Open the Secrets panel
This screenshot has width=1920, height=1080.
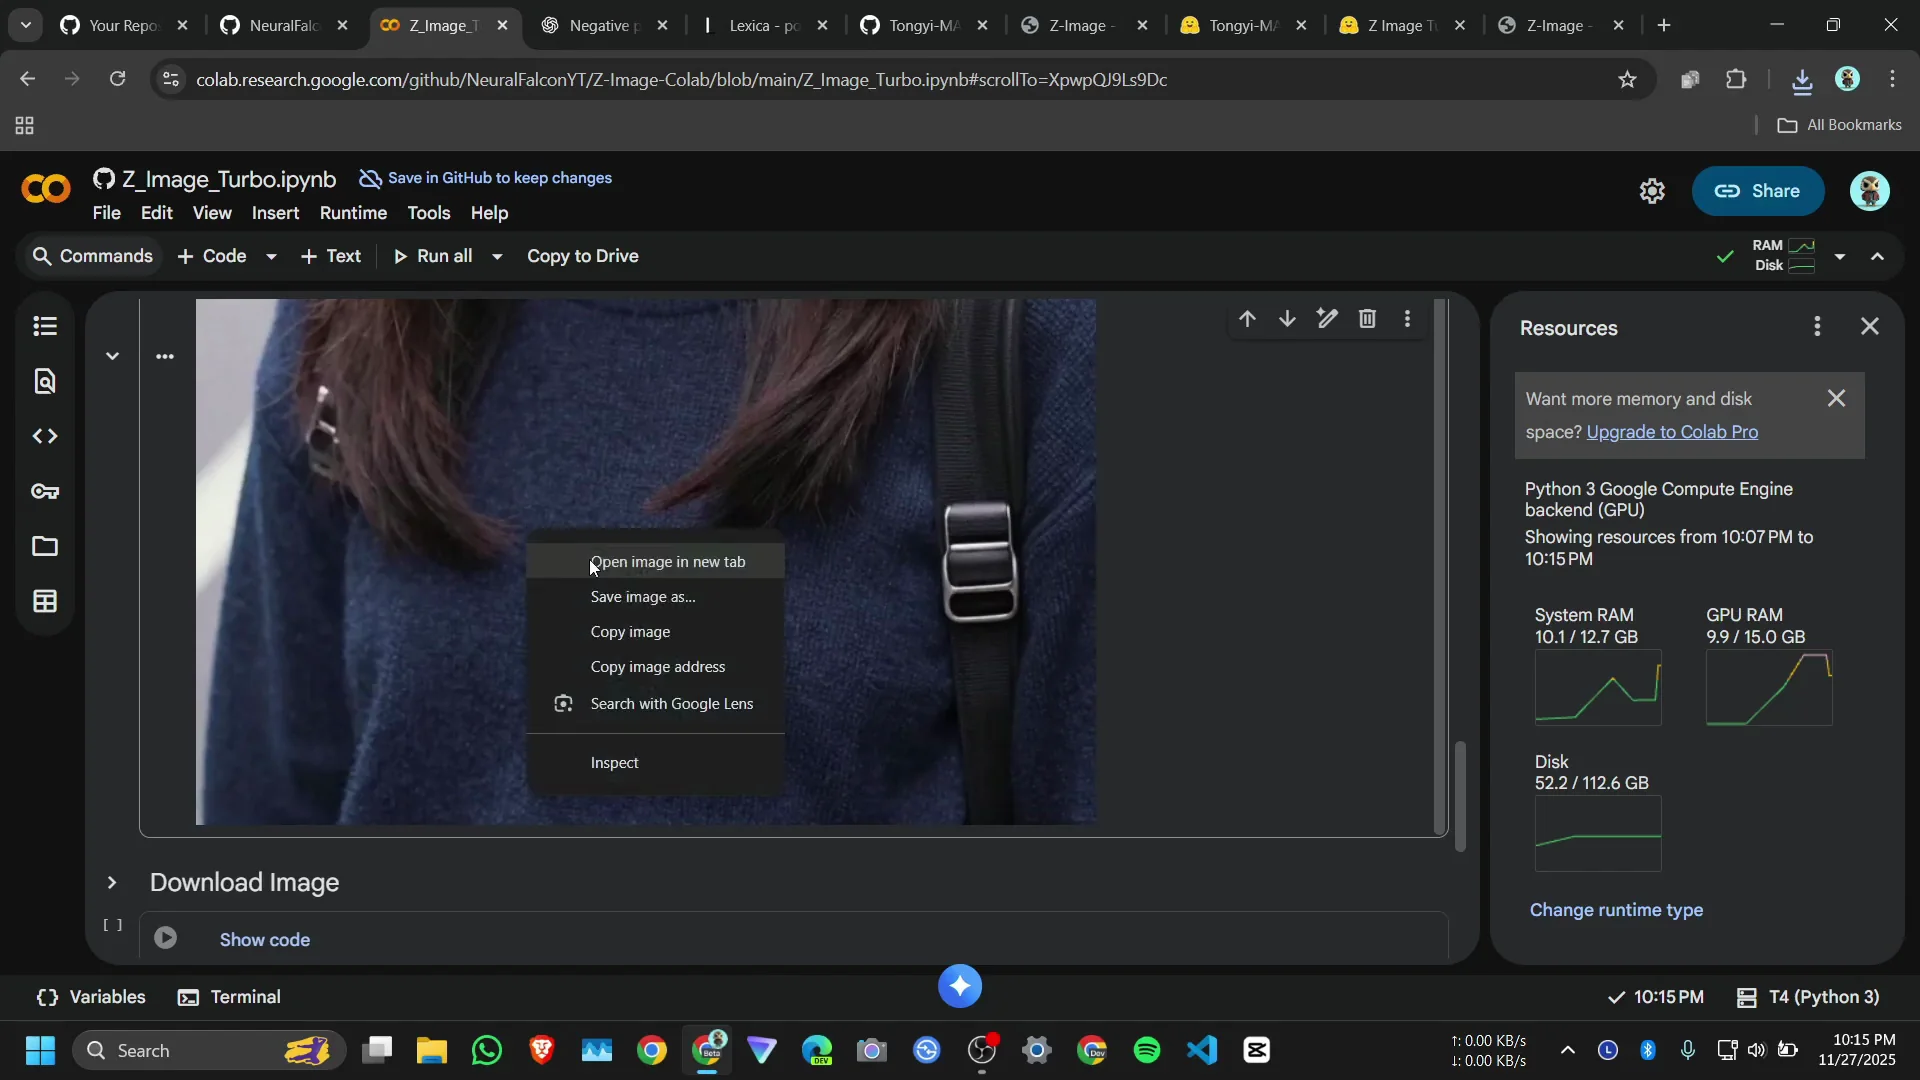(44, 491)
